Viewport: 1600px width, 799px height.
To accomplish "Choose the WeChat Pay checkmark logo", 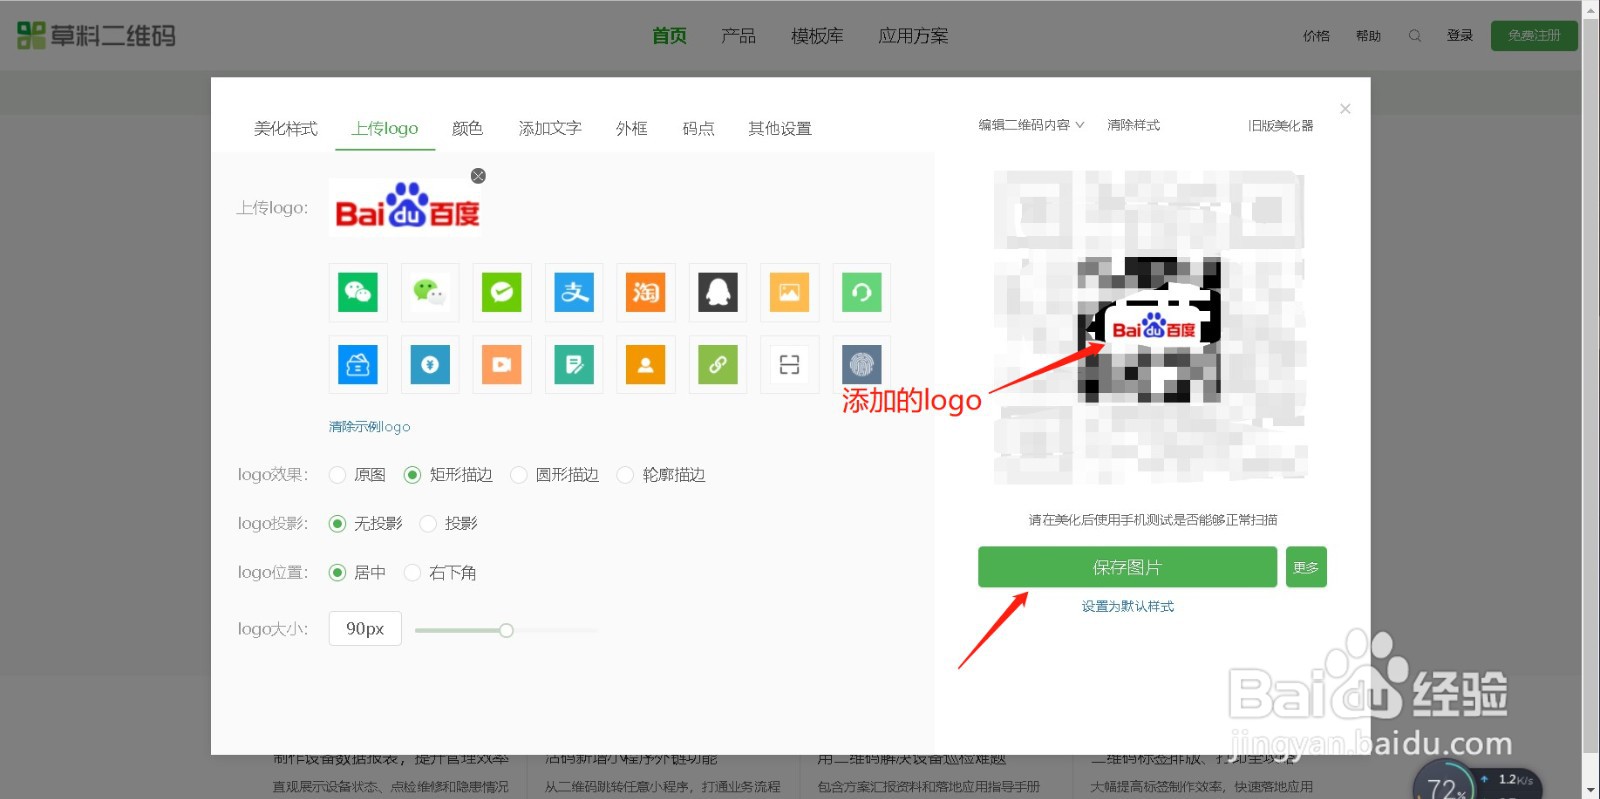I will [x=502, y=292].
